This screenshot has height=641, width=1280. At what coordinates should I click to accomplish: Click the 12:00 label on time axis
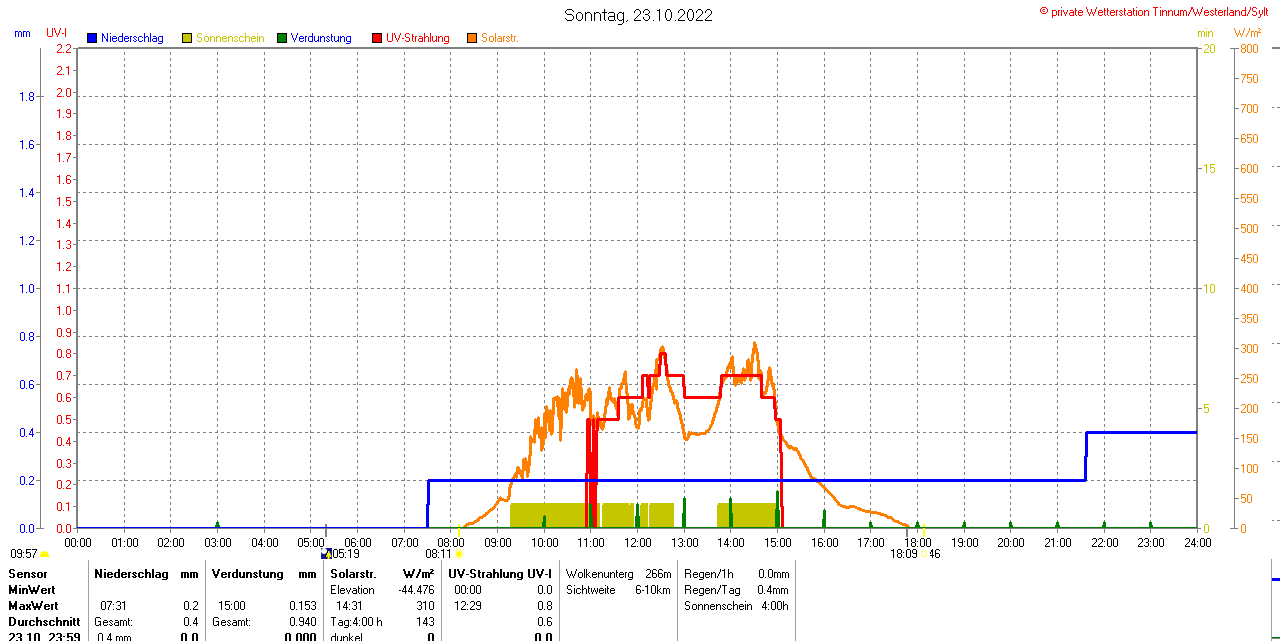click(638, 543)
